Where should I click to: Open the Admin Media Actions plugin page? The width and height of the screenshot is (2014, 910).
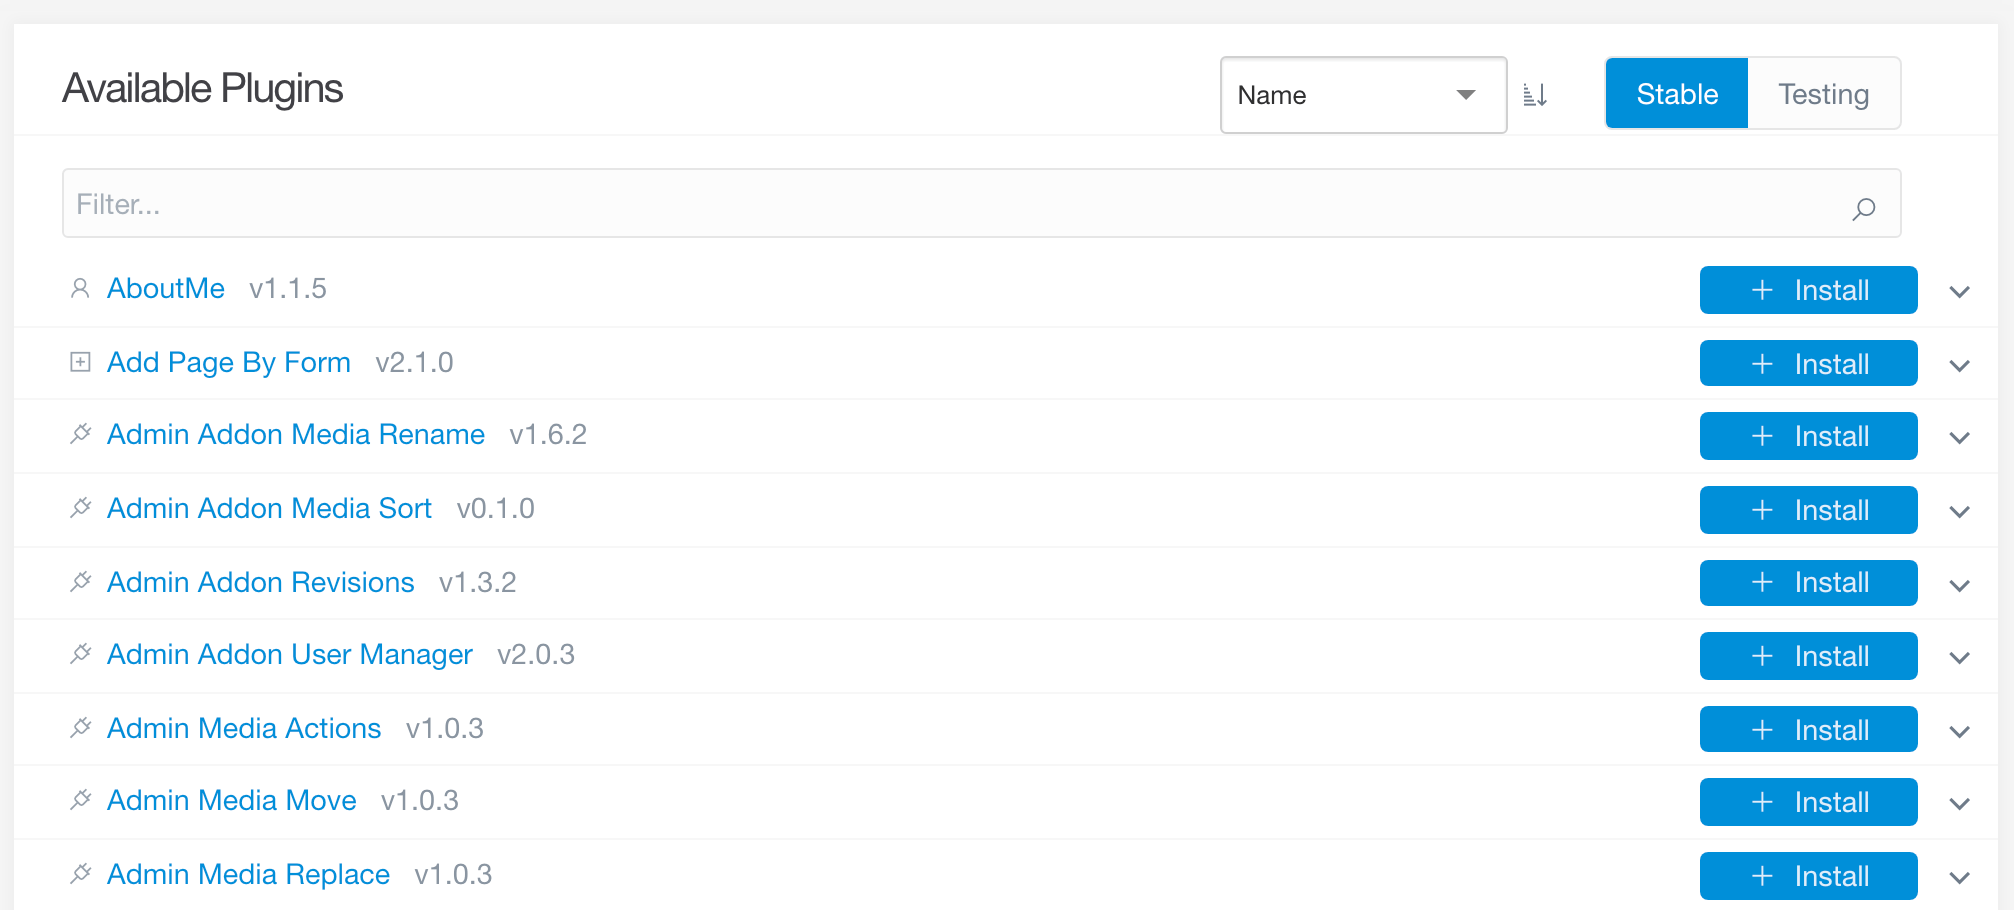(x=243, y=728)
